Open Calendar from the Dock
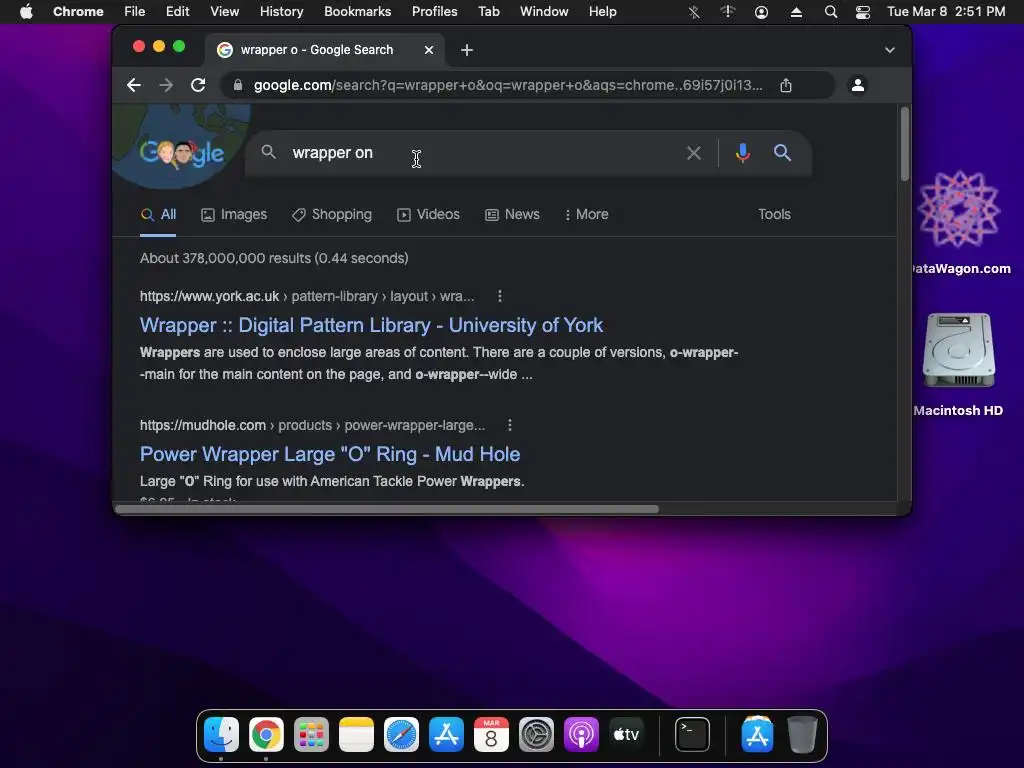The height and width of the screenshot is (768, 1024). point(491,735)
